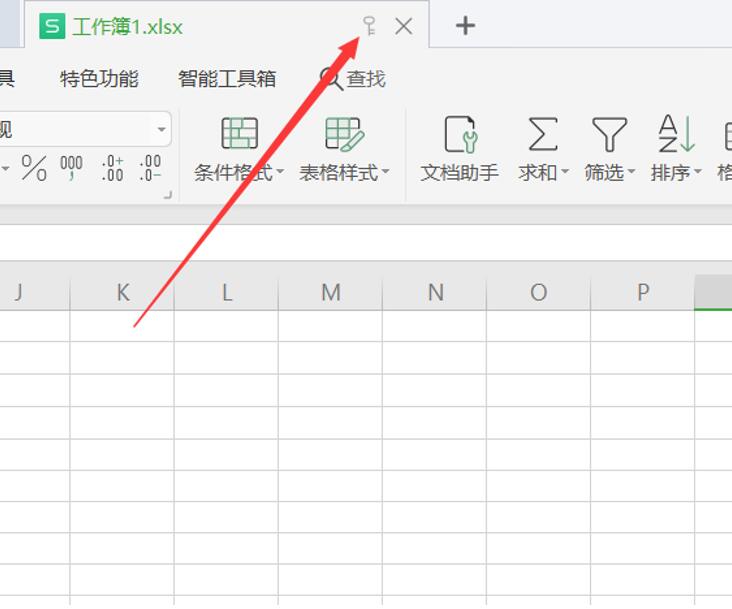Click the 查找 search button

point(352,79)
